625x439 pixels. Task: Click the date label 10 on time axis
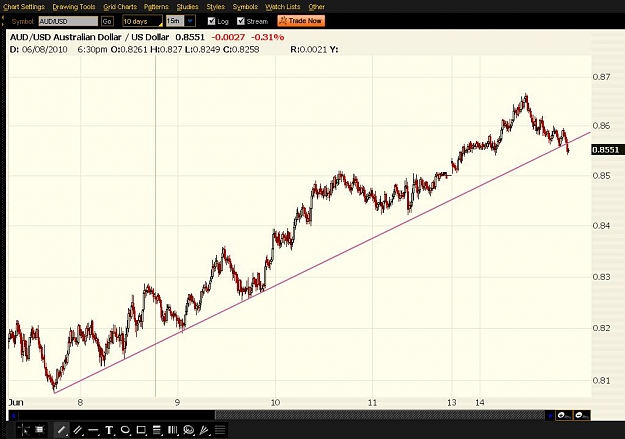click(x=275, y=403)
